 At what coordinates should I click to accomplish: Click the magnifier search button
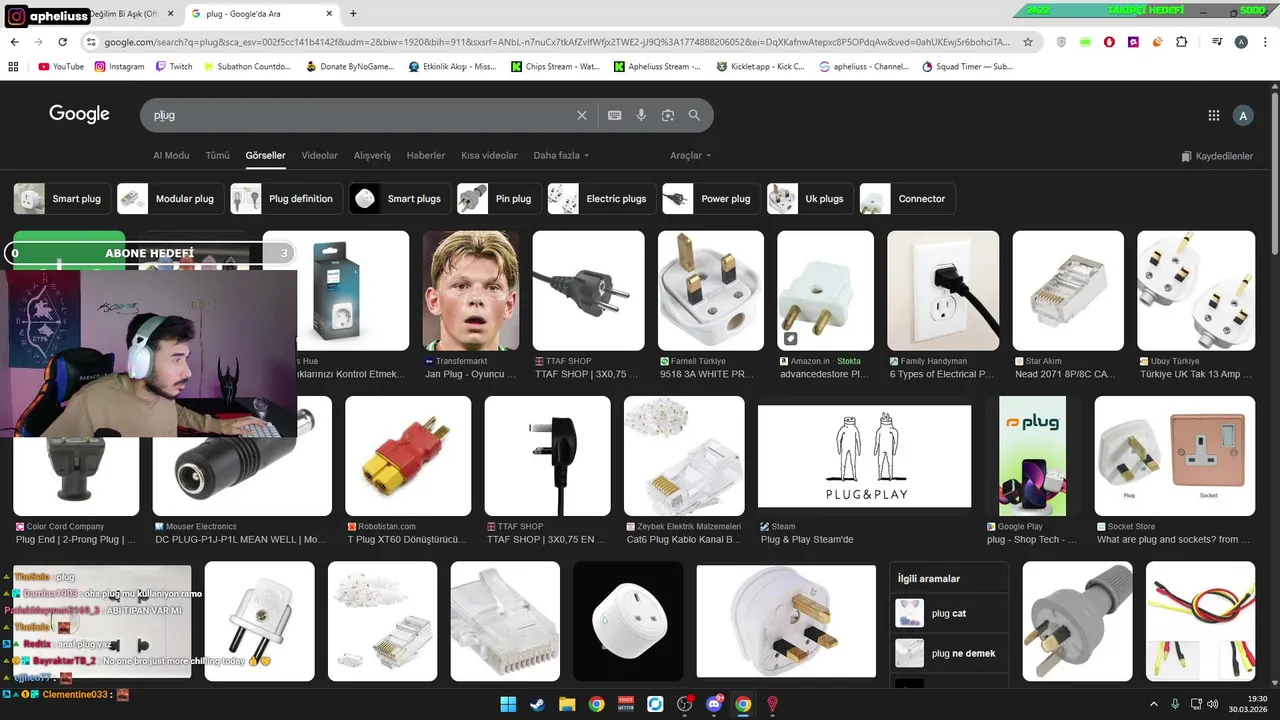[694, 115]
